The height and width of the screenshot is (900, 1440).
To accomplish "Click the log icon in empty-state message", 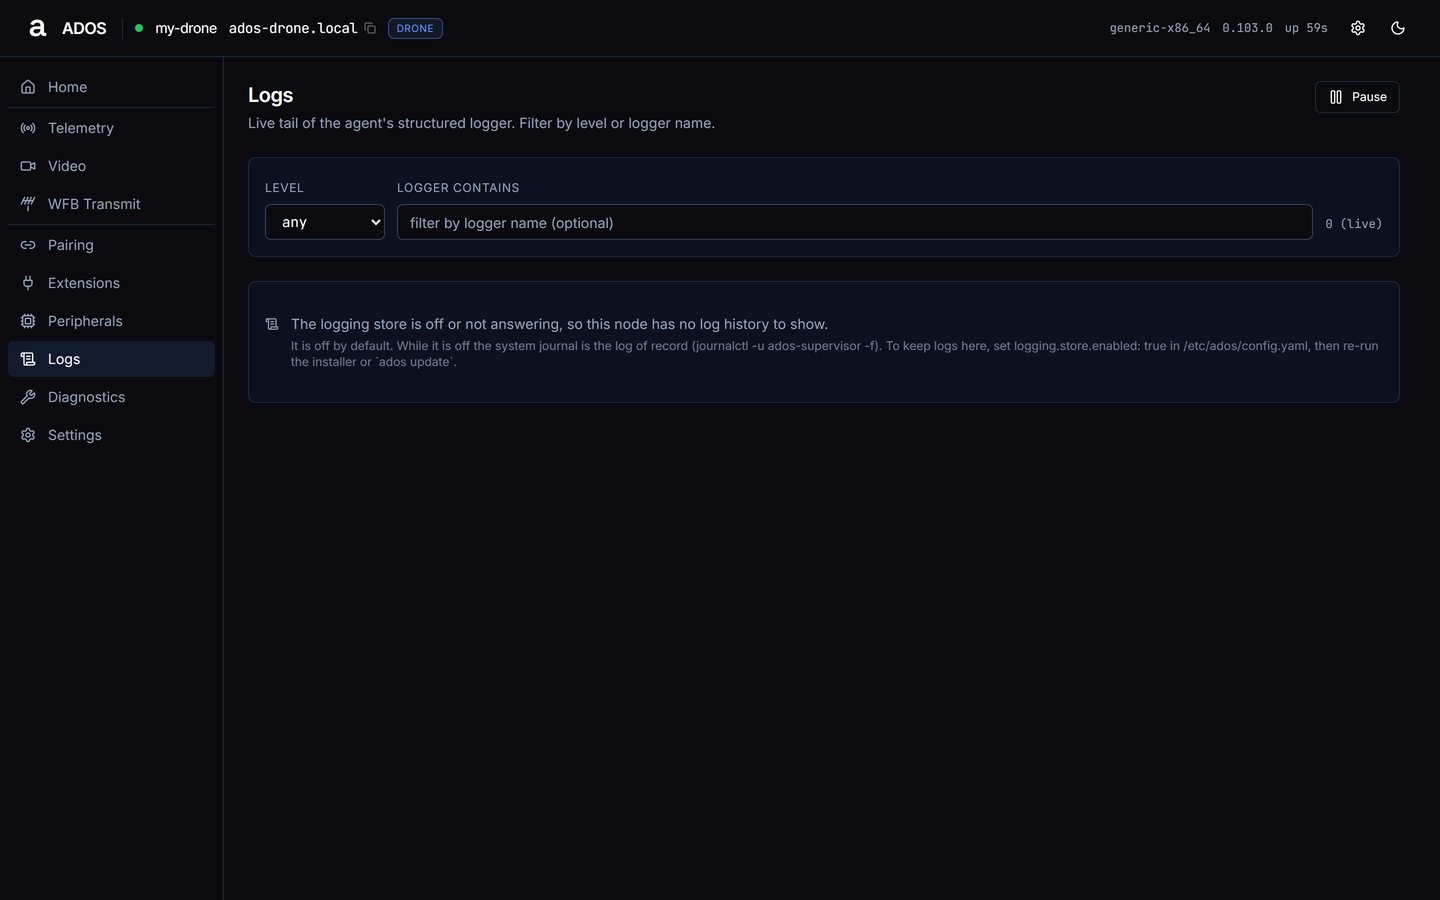I will 272,324.
